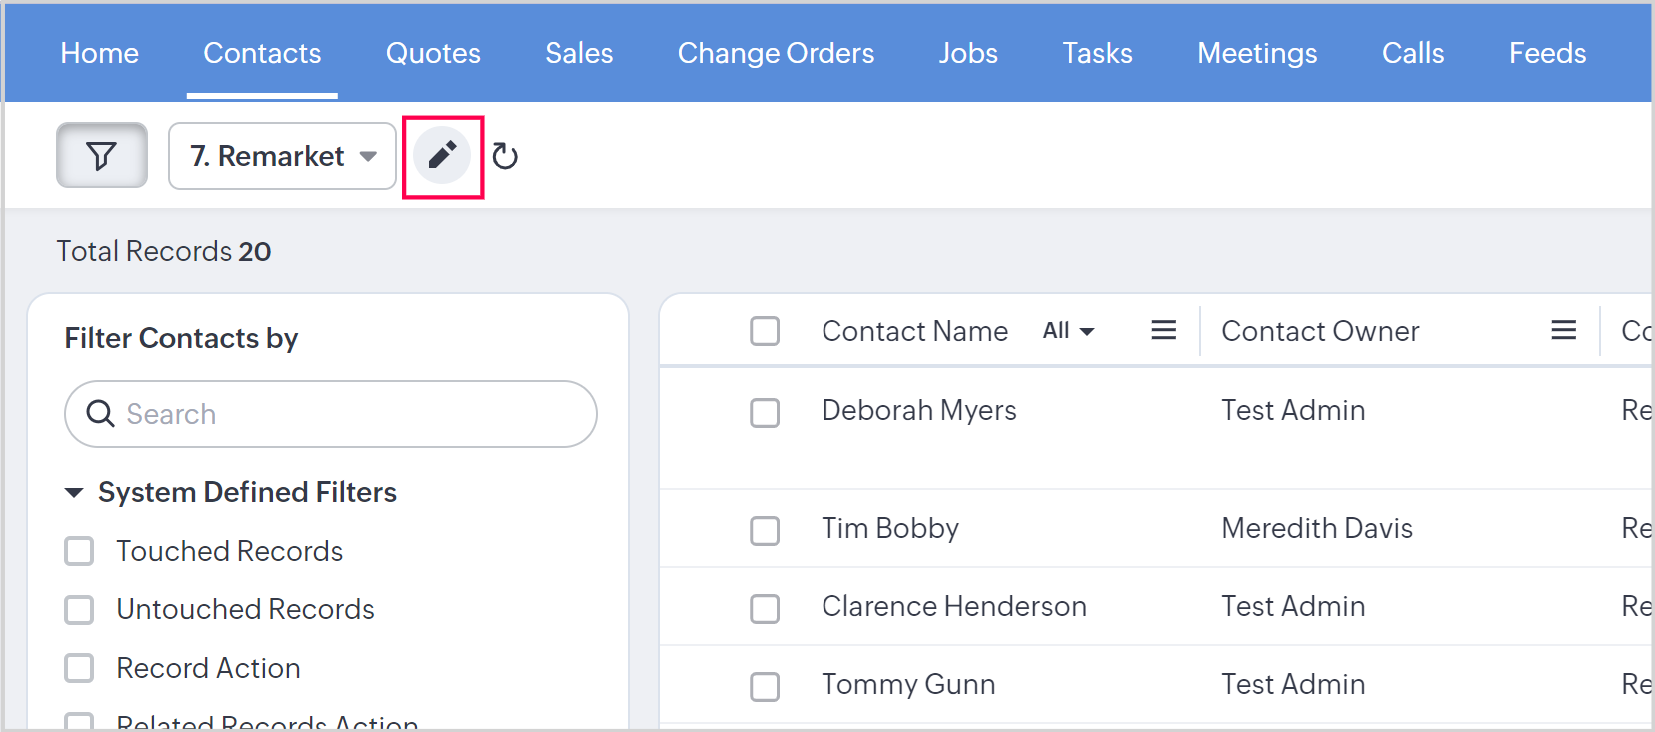Screen dimensions: 1655x732
Task: Collapse the System Defined Filters section
Action: click(74, 492)
